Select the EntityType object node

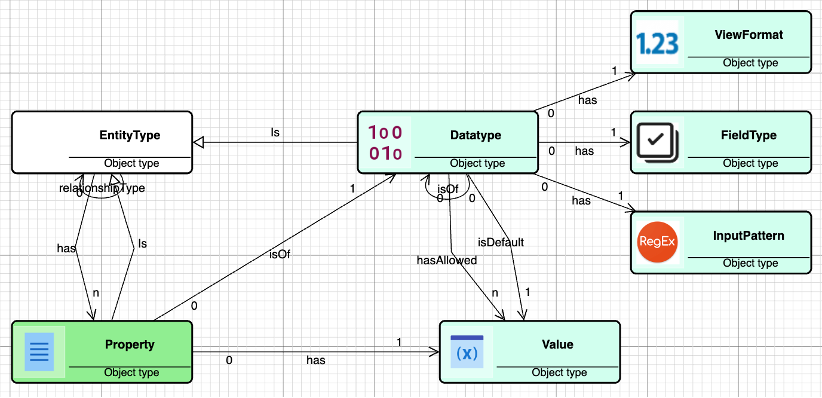pyautogui.click(x=102, y=142)
